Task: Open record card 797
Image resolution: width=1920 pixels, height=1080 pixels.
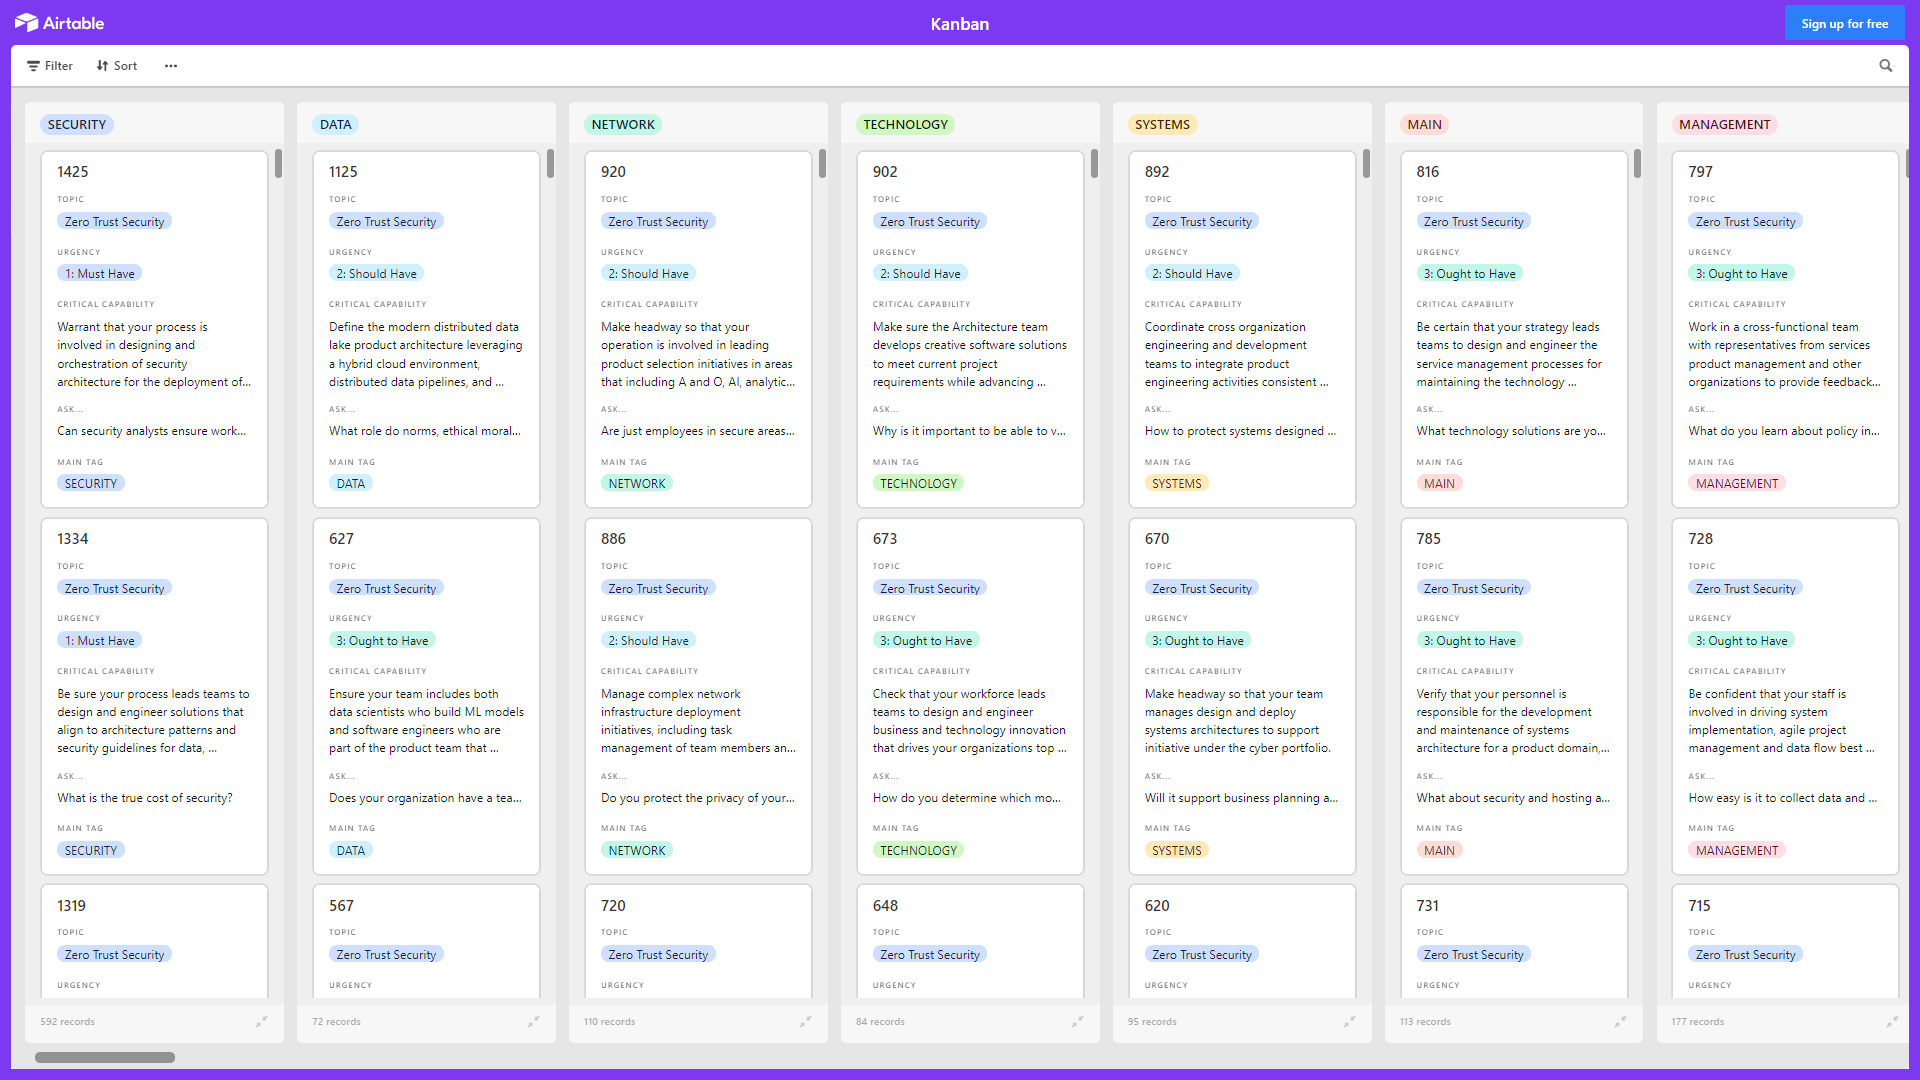Action: tap(1786, 329)
